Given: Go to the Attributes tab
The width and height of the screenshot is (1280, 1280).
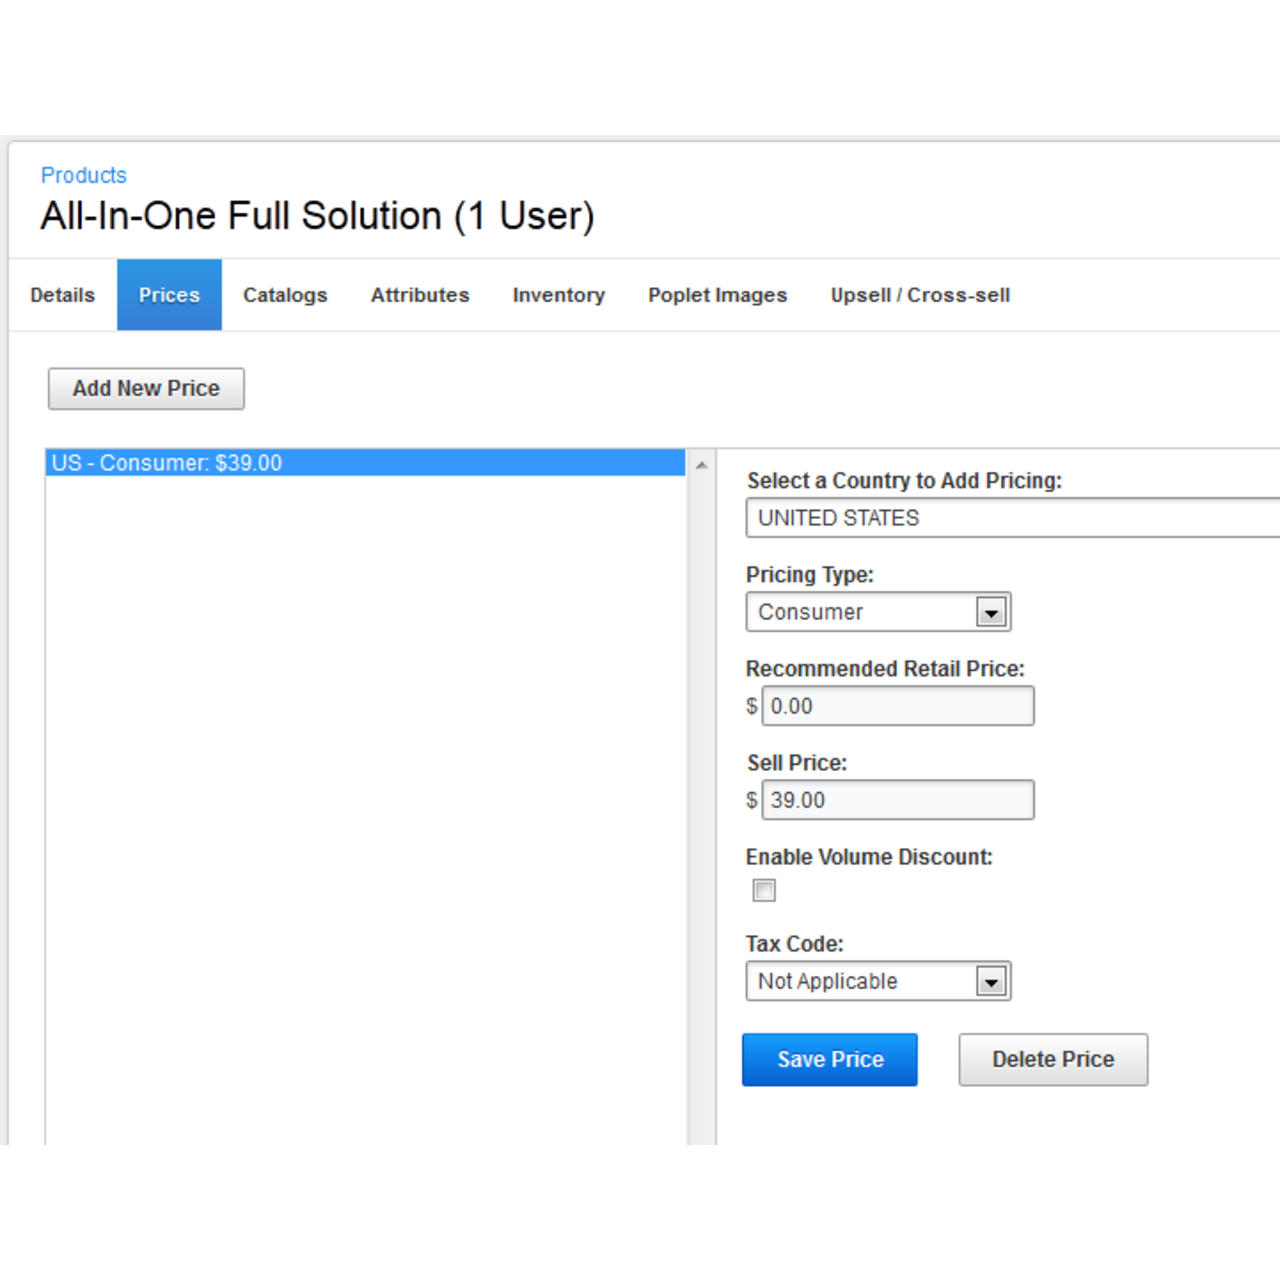Looking at the screenshot, I should (420, 295).
